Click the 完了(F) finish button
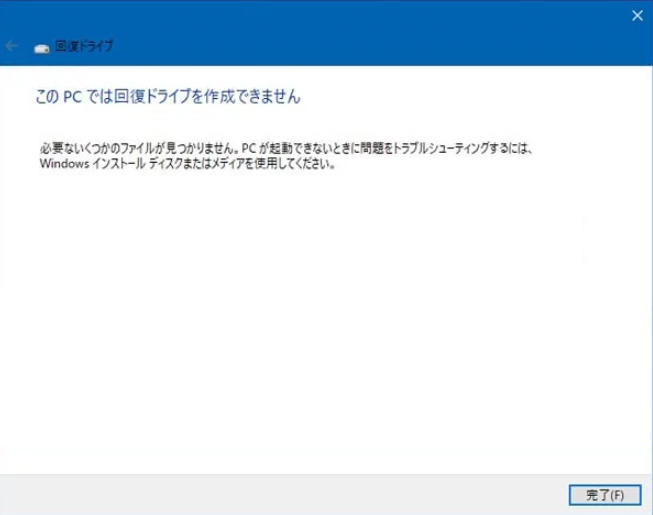Image resolution: width=653 pixels, height=515 pixels. (605, 495)
